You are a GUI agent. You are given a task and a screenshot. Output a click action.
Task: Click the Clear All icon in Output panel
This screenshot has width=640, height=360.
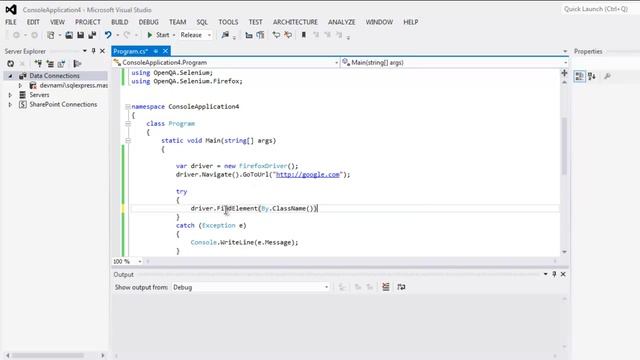coord(386,287)
